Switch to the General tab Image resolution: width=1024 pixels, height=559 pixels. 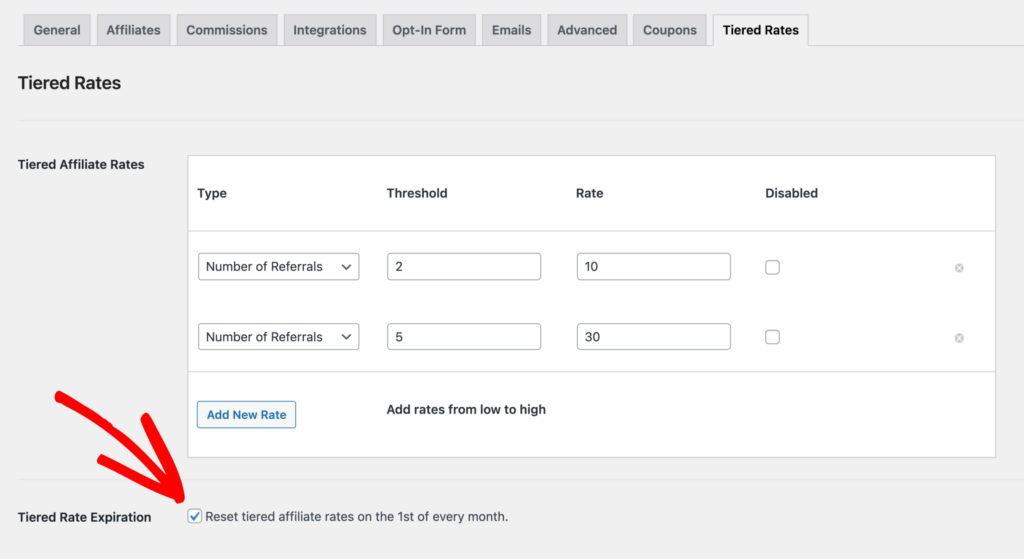pyautogui.click(x=57, y=30)
